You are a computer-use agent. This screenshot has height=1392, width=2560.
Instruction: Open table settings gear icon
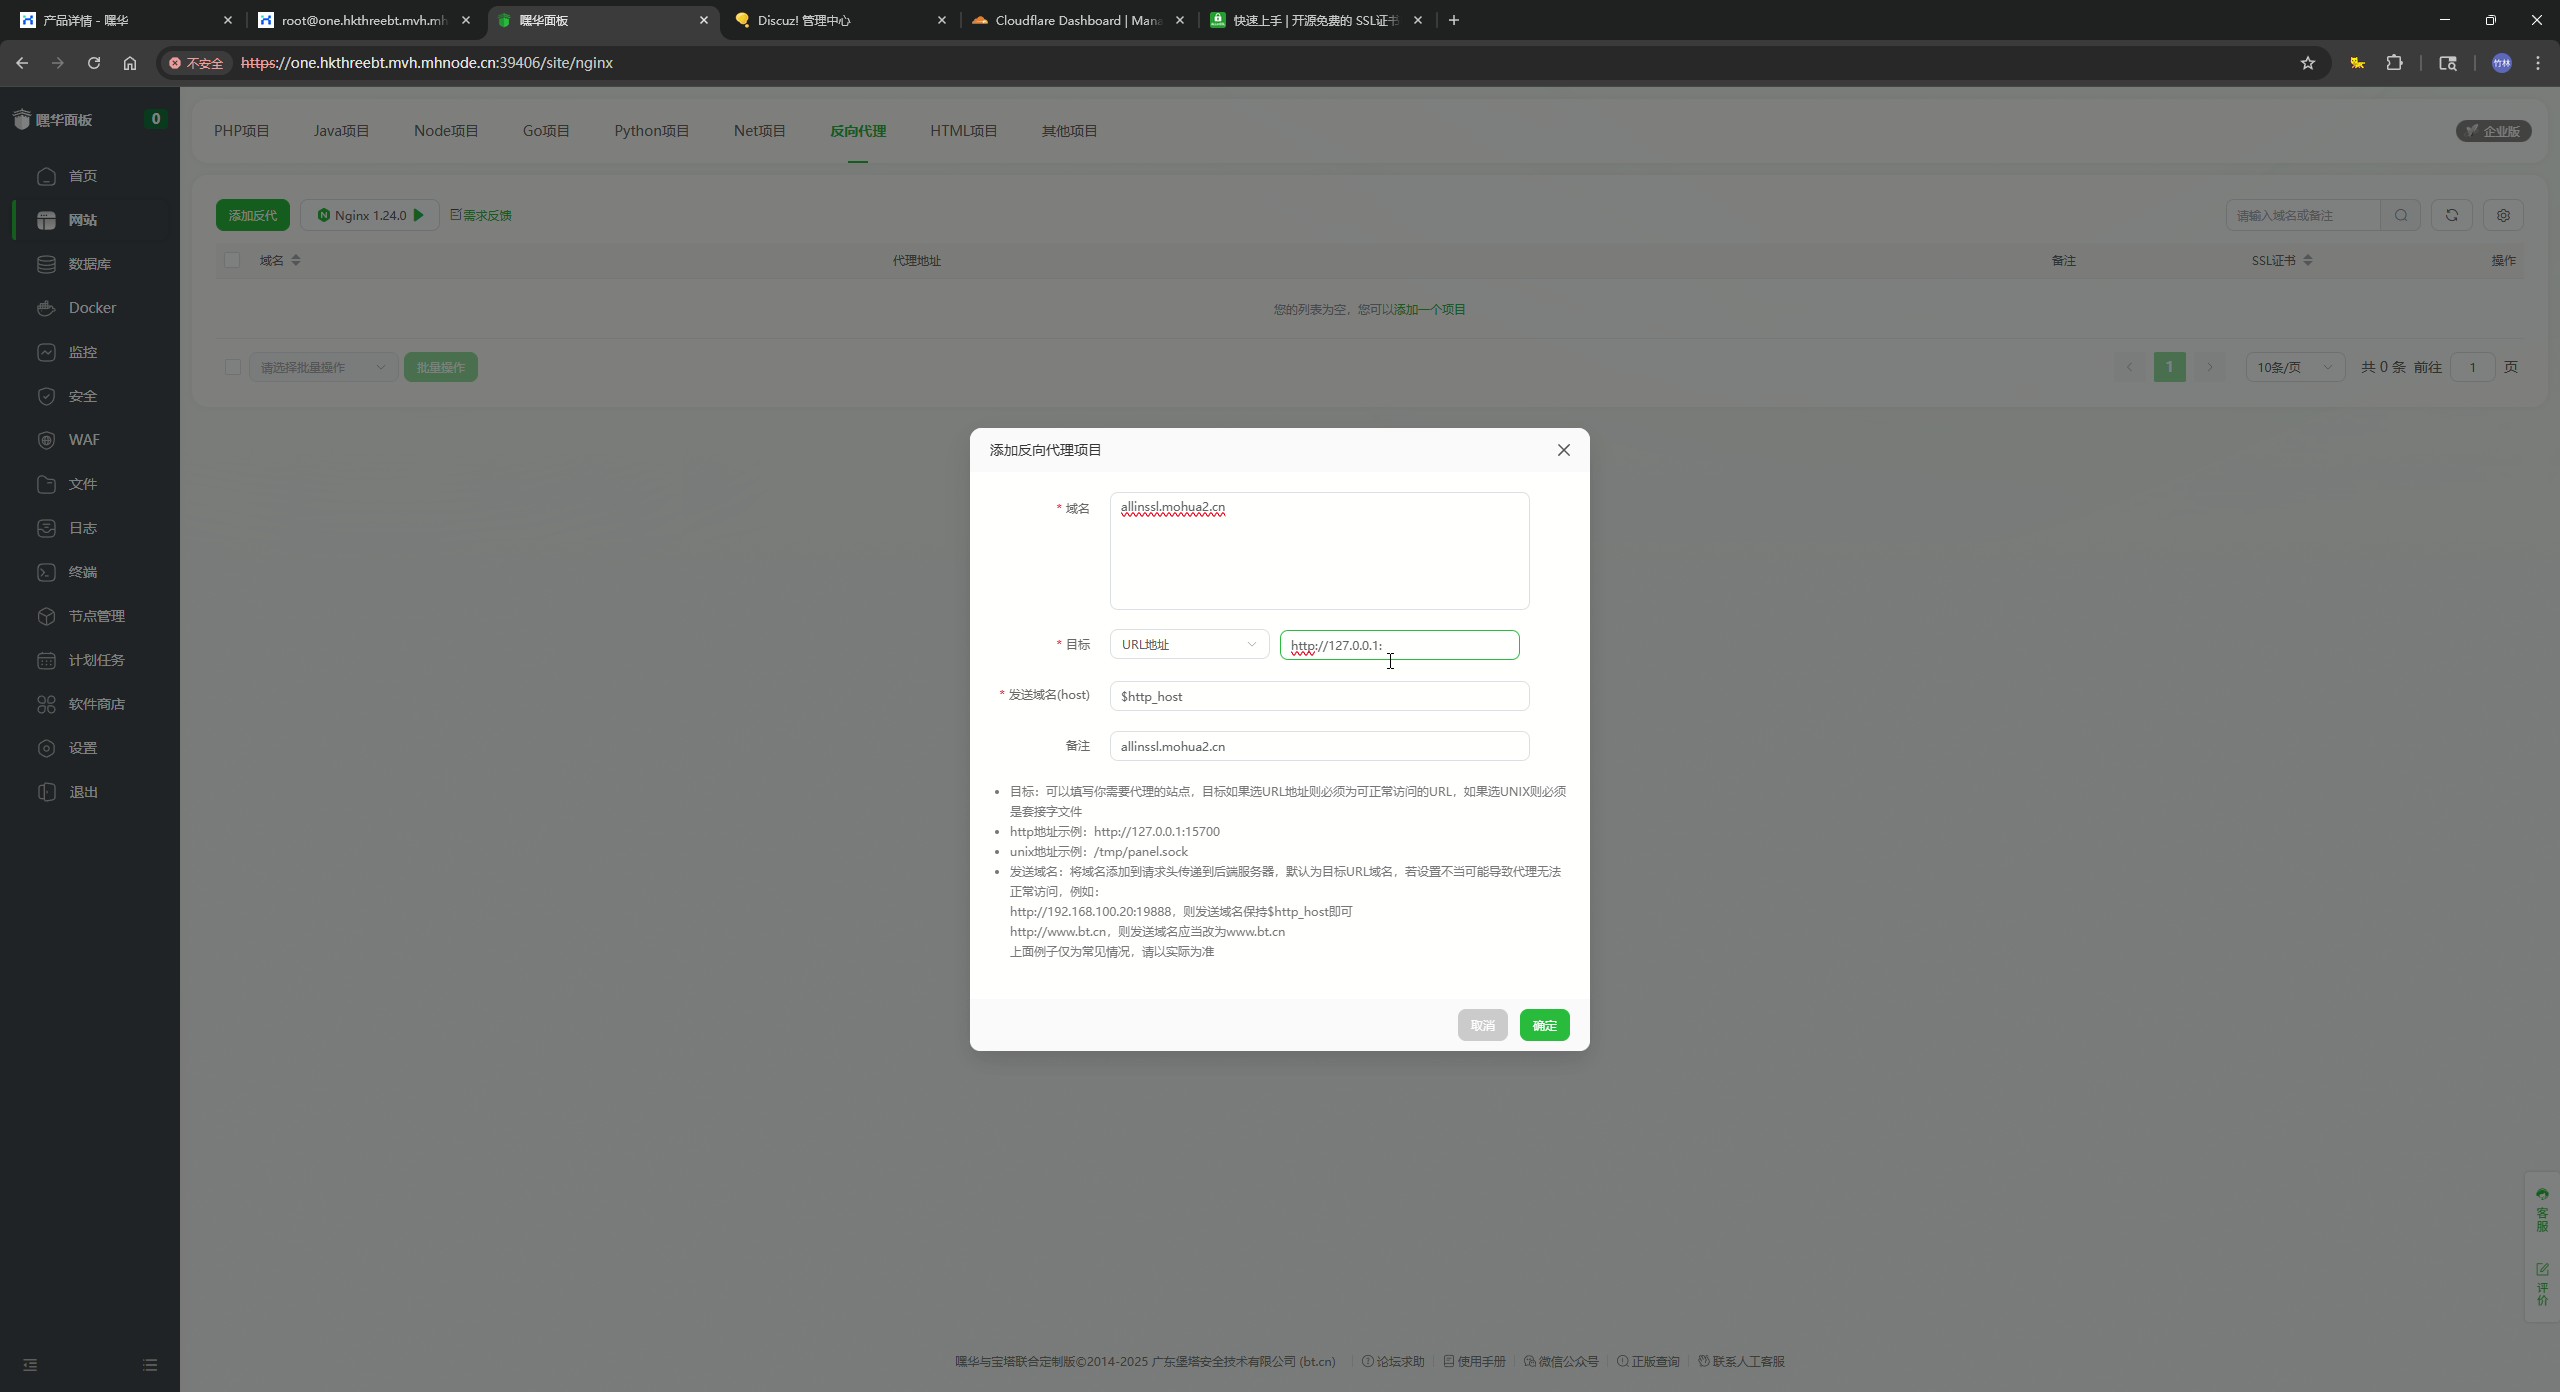2503,215
